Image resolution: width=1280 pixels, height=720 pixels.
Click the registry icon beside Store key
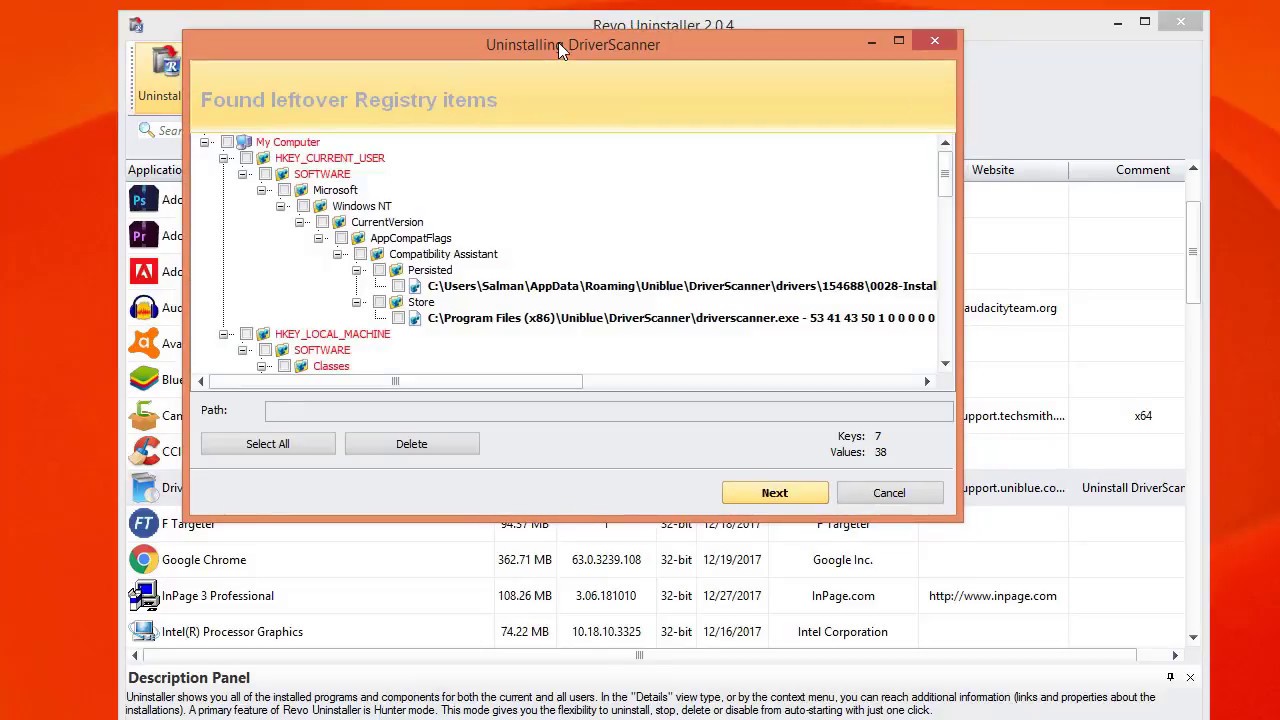click(396, 302)
